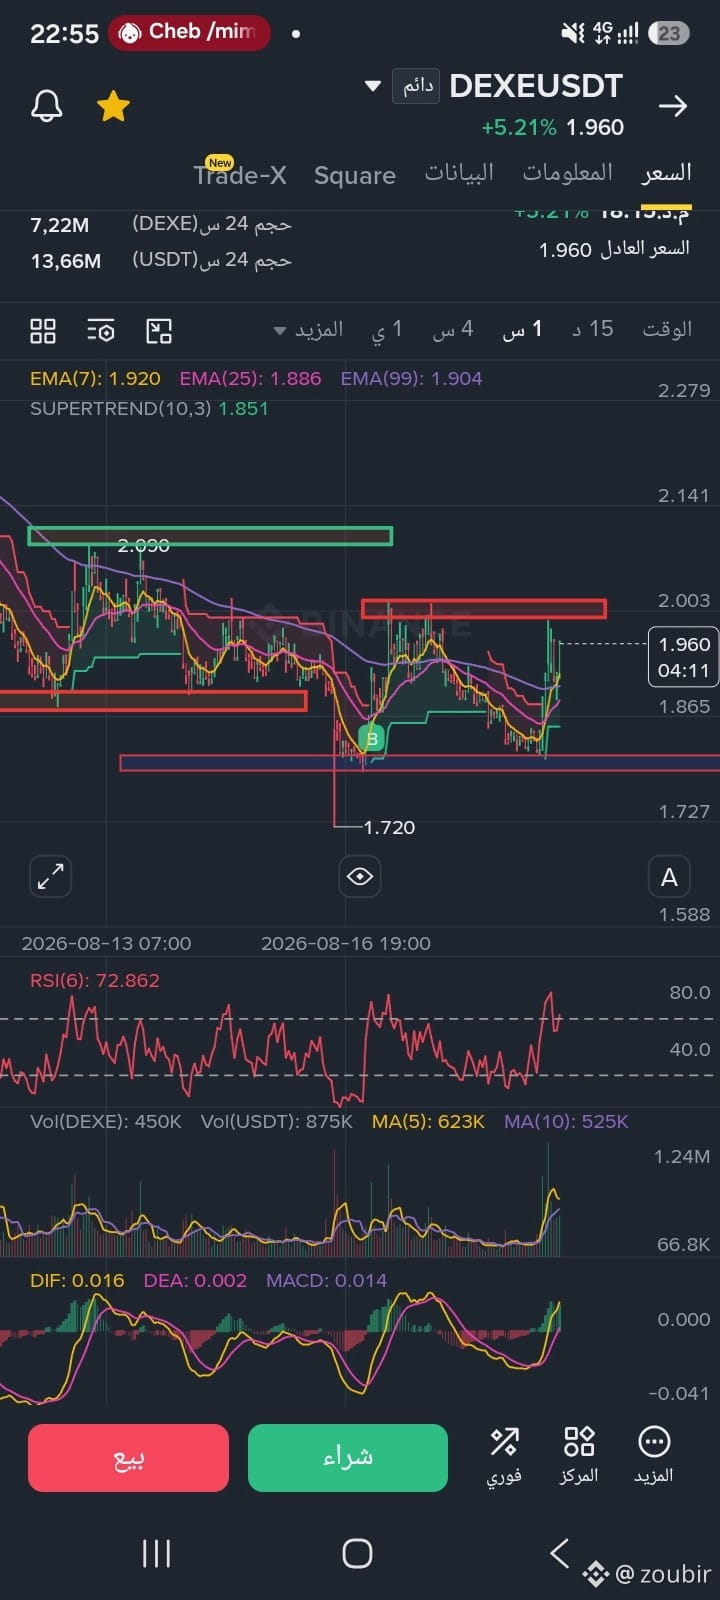720x1600 pixels.
Task: Tap the Android home button
Action: pos(357,1553)
